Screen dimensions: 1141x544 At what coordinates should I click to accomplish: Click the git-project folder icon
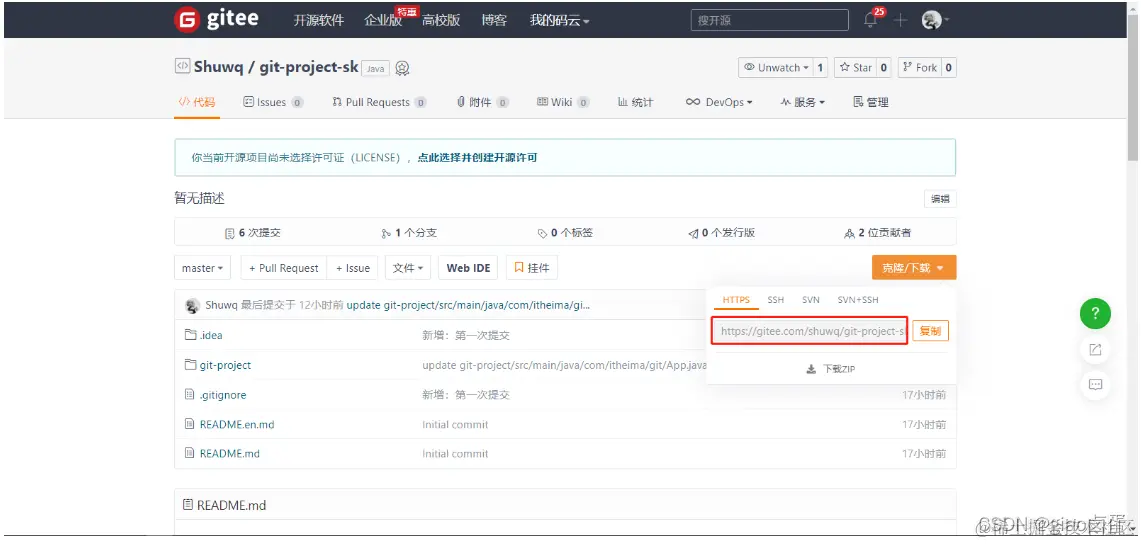point(191,365)
